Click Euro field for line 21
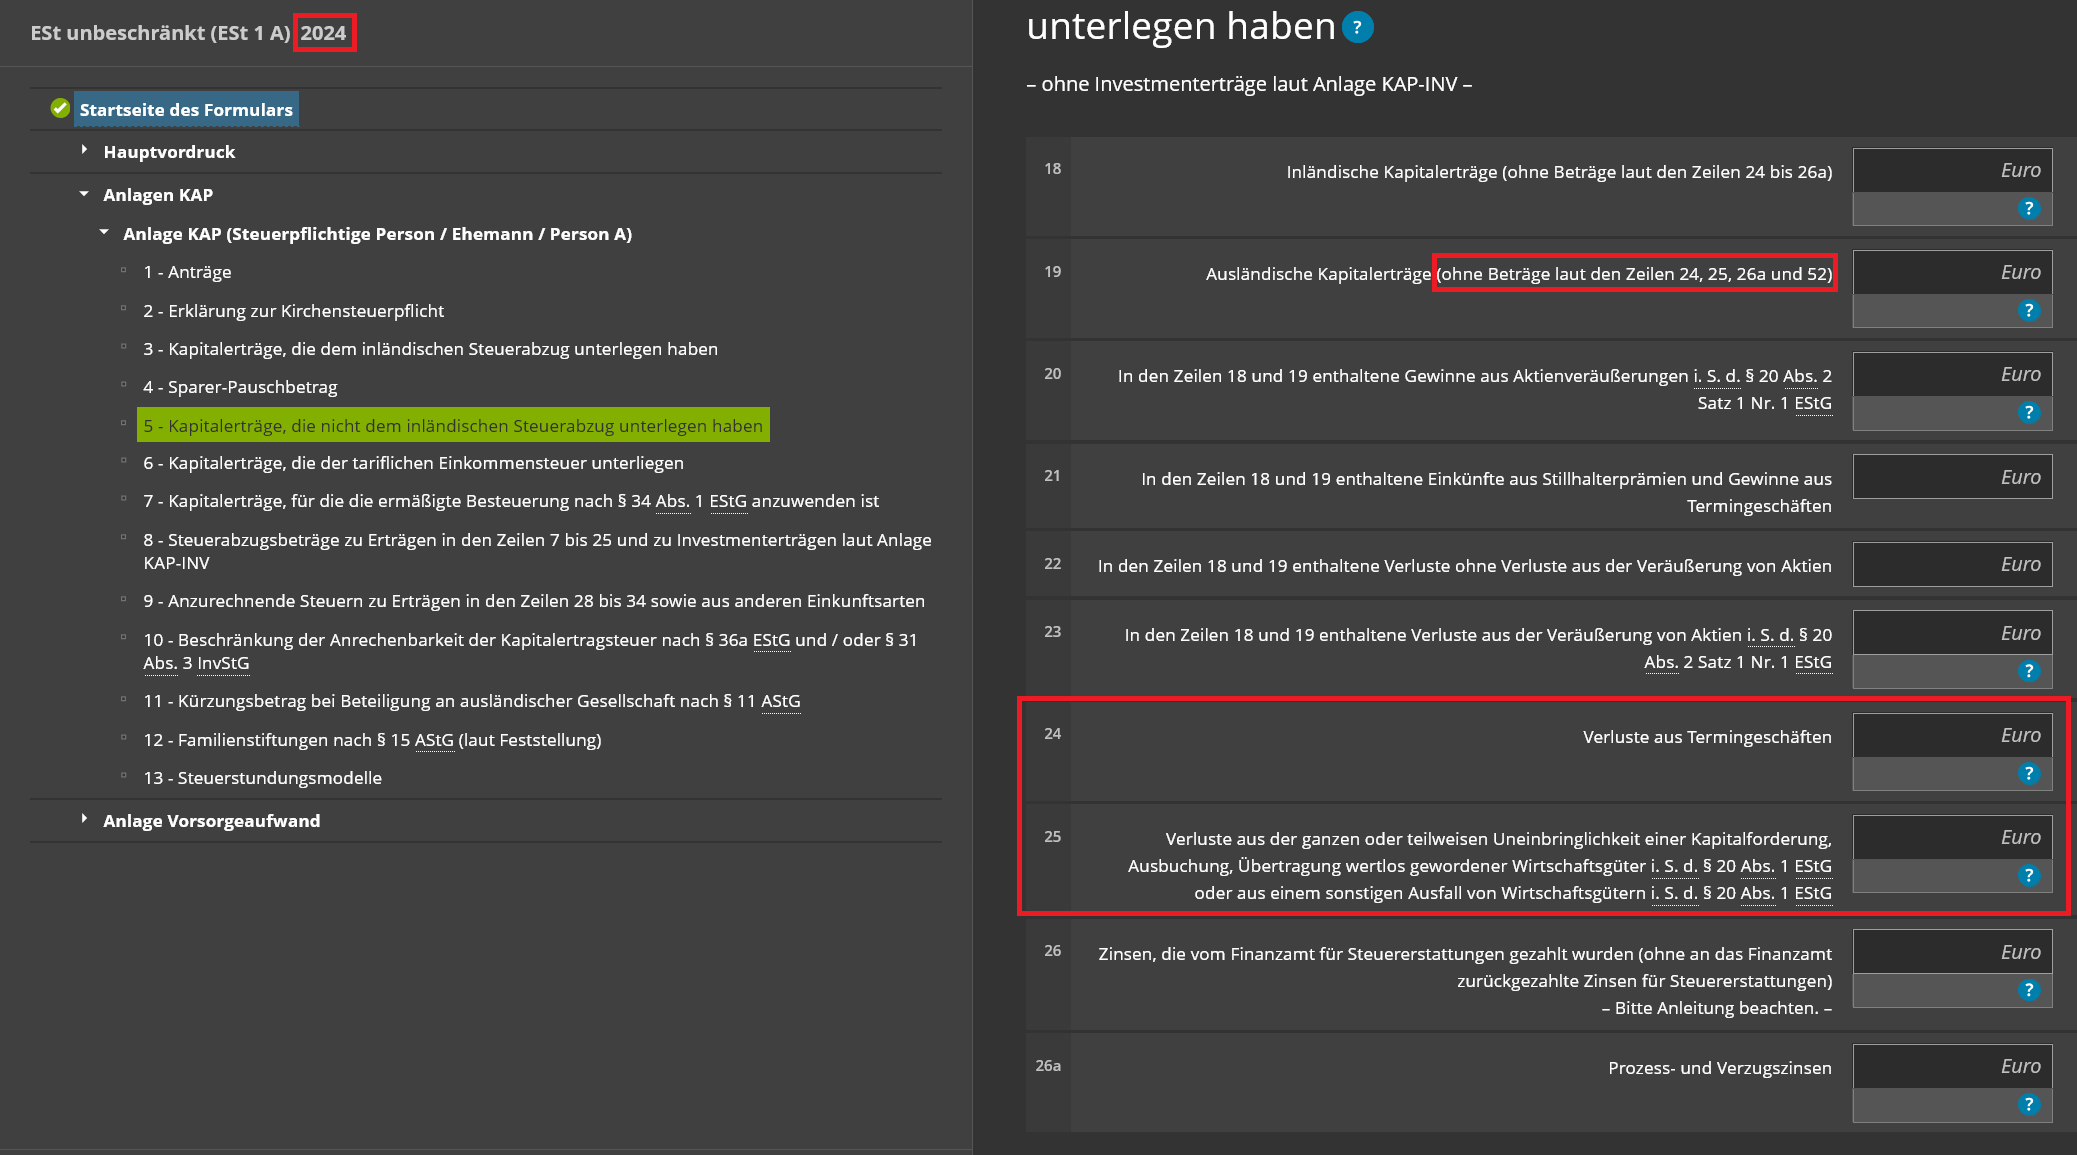This screenshot has height=1155, width=2077. click(1951, 477)
